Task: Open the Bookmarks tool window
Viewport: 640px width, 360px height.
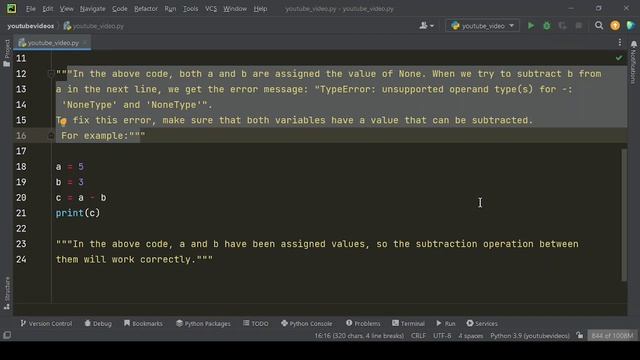Action: (143, 323)
